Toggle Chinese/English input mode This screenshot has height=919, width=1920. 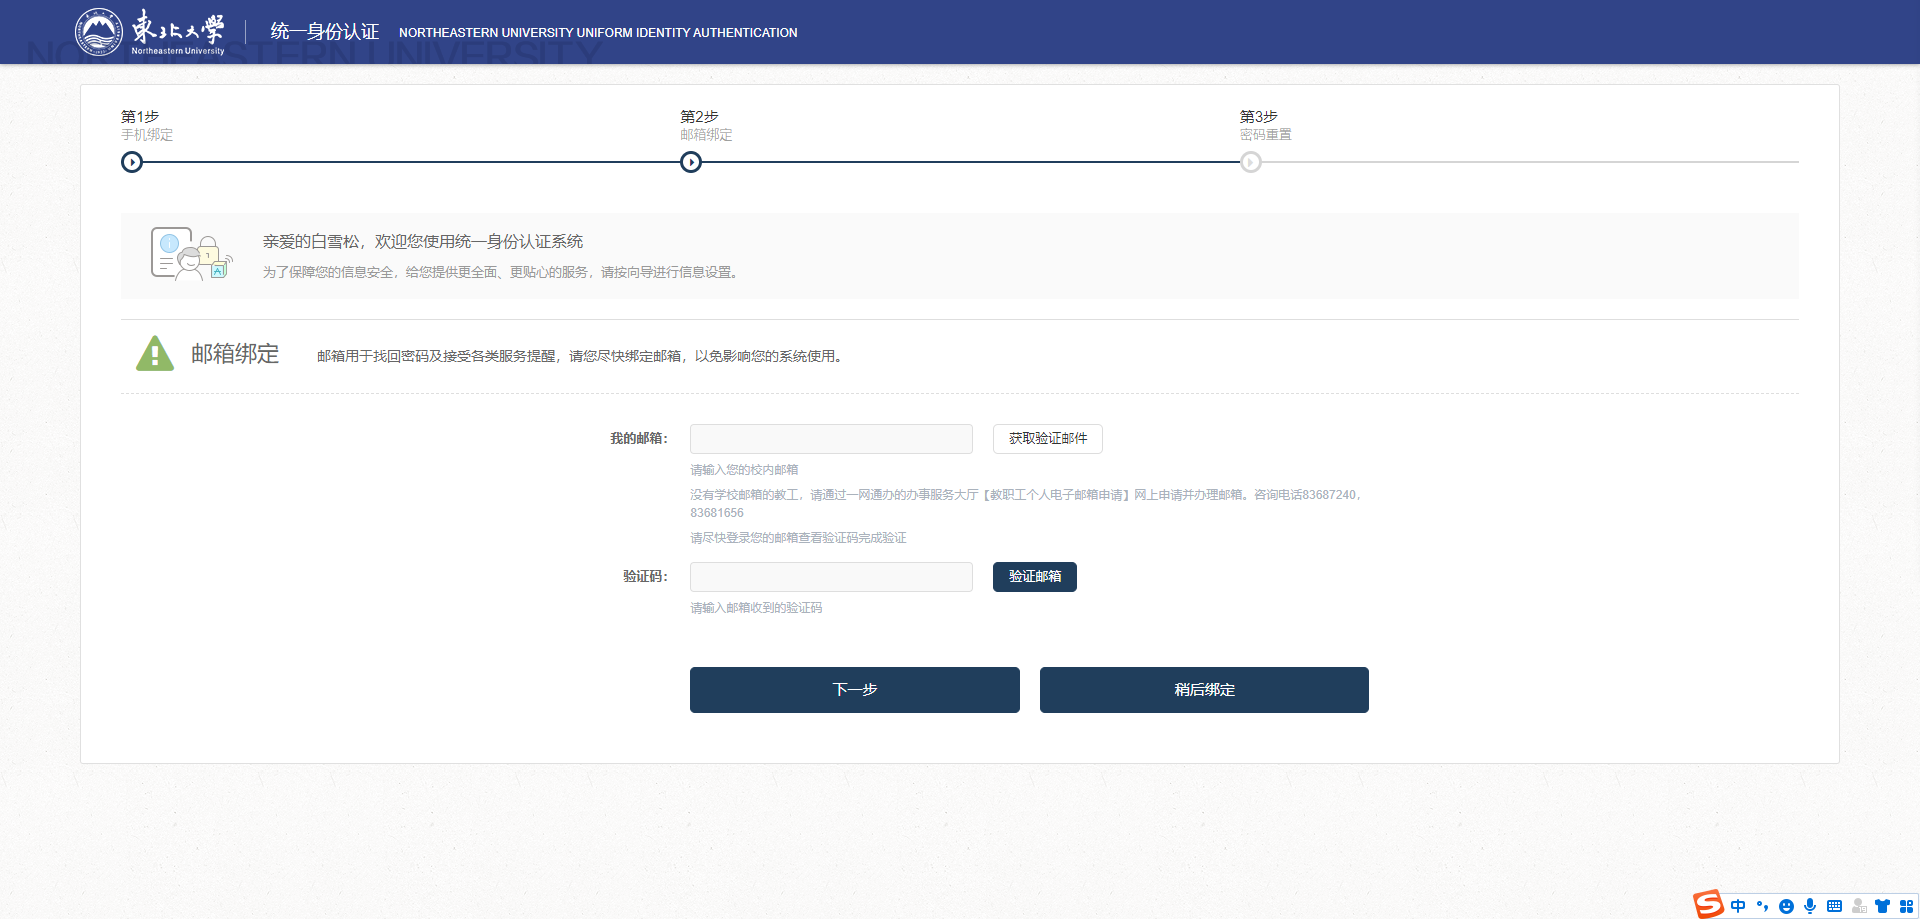point(1738,905)
